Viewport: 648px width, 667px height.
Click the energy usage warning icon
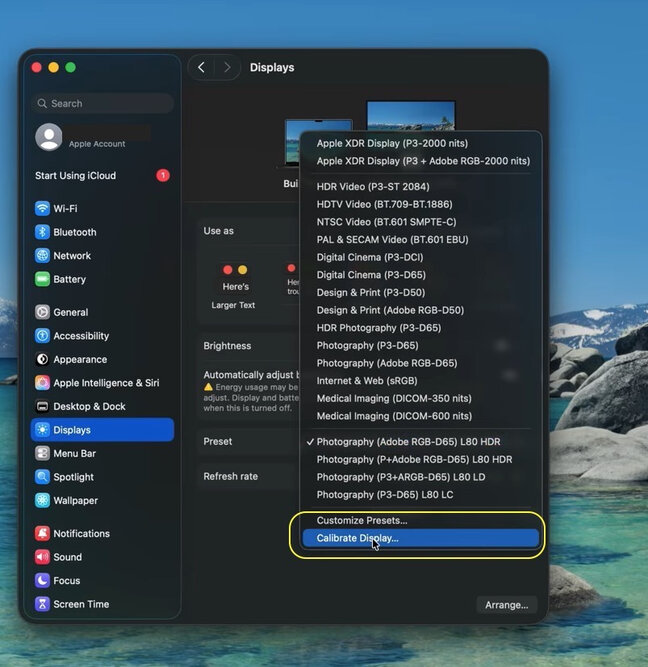208,387
